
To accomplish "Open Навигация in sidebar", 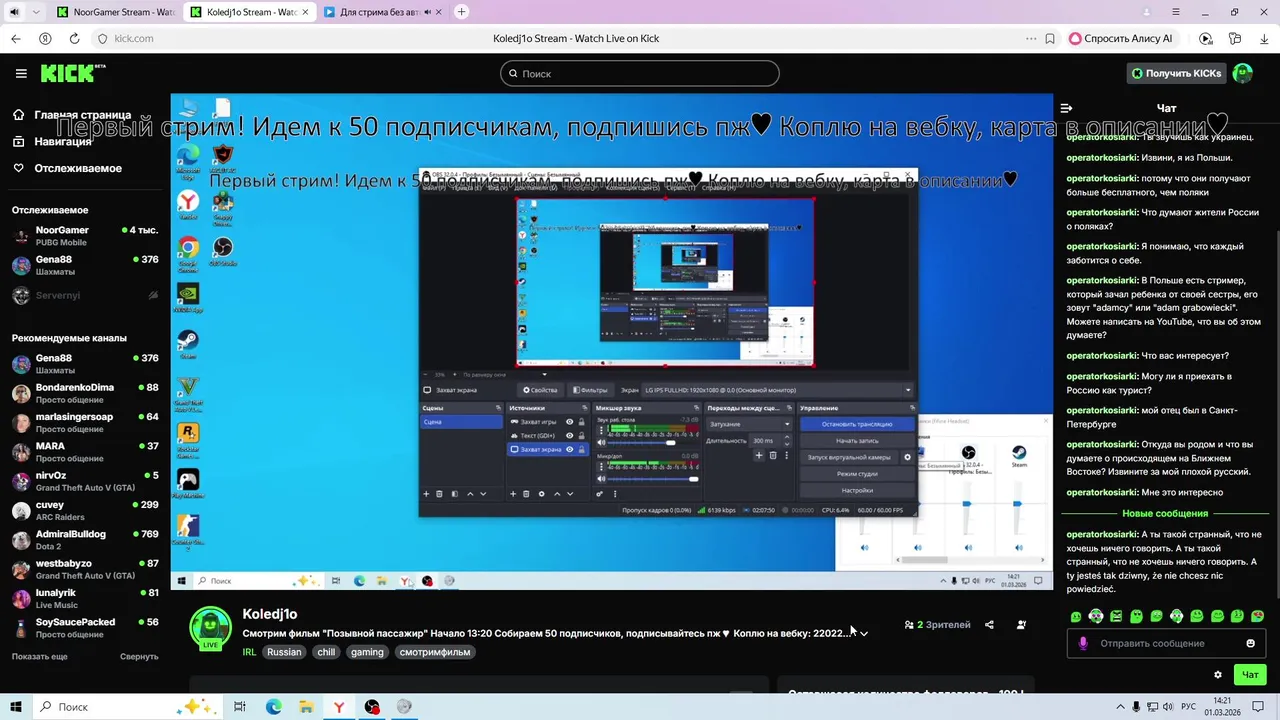I will pyautogui.click(x=63, y=141).
